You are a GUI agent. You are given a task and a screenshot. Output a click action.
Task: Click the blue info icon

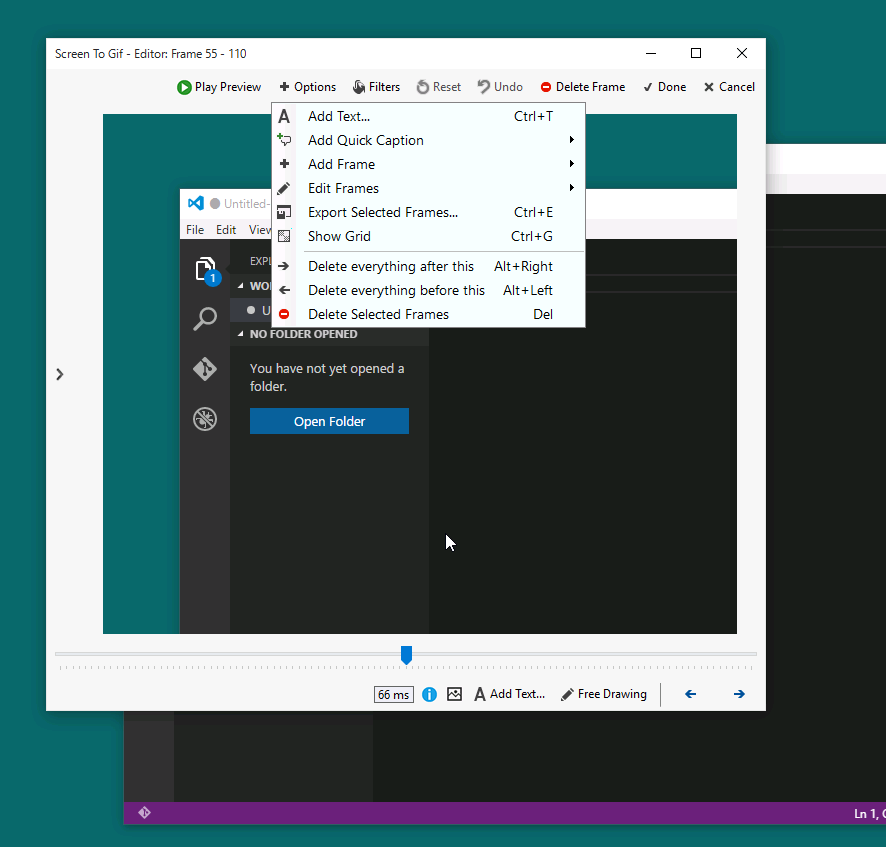(x=429, y=694)
